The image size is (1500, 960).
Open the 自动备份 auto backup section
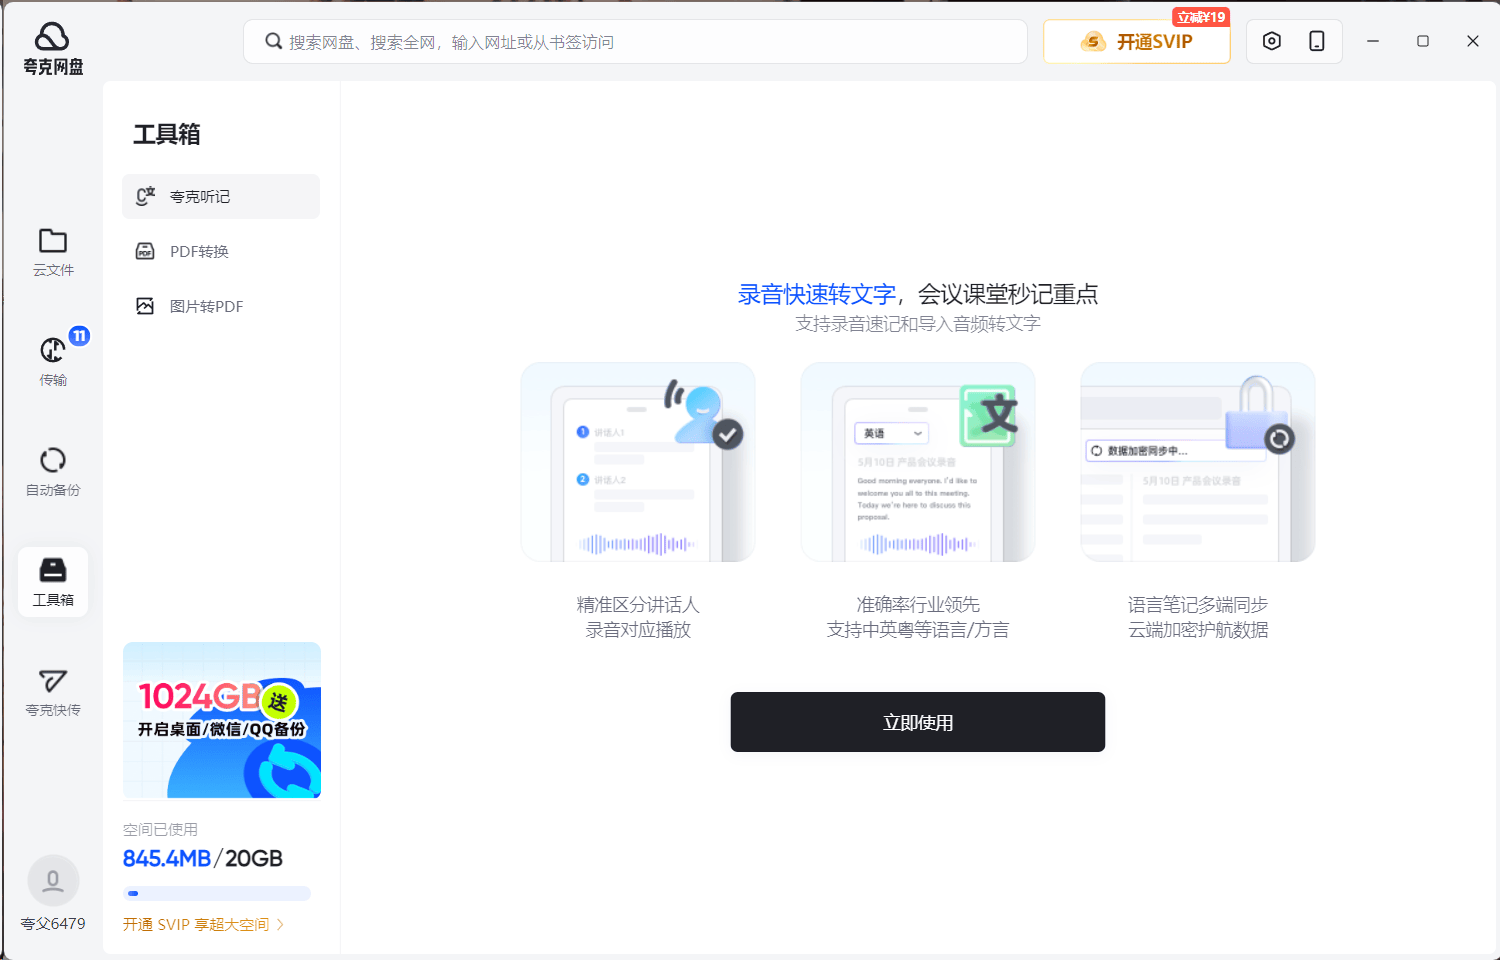[53, 472]
